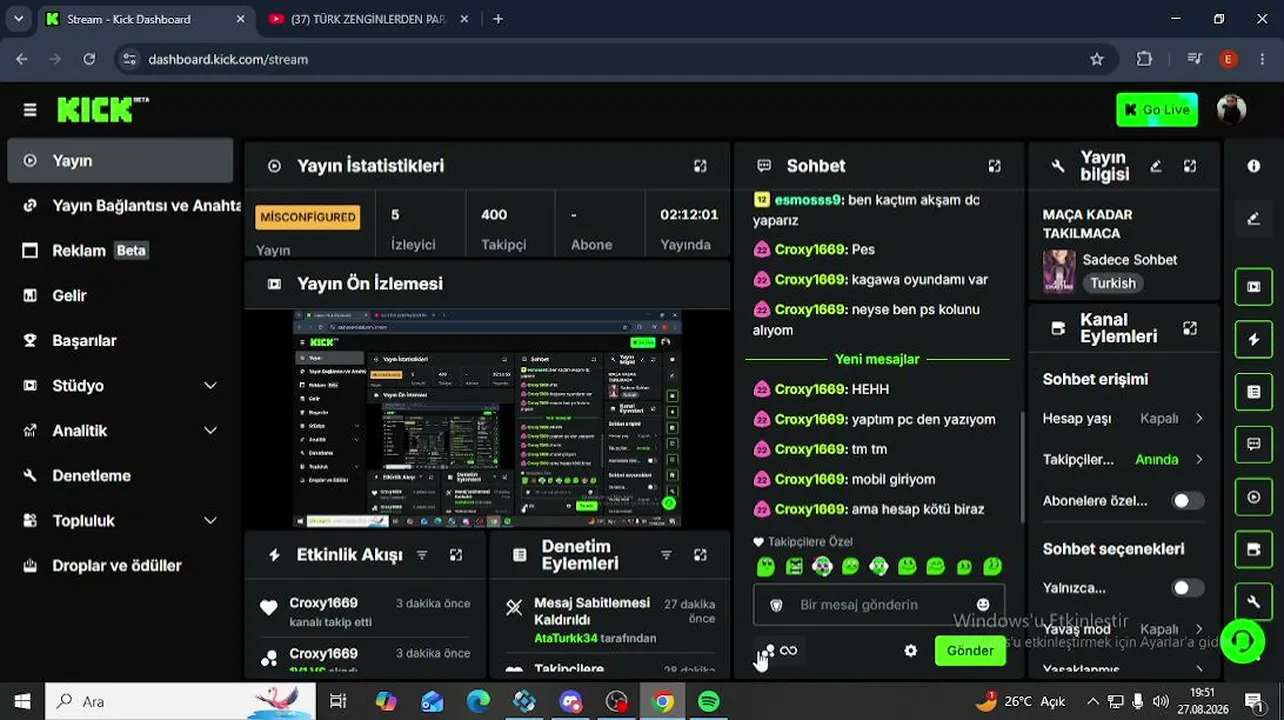Toggle the moderation list widget in right rail
The image size is (1284, 720).
point(1254,392)
